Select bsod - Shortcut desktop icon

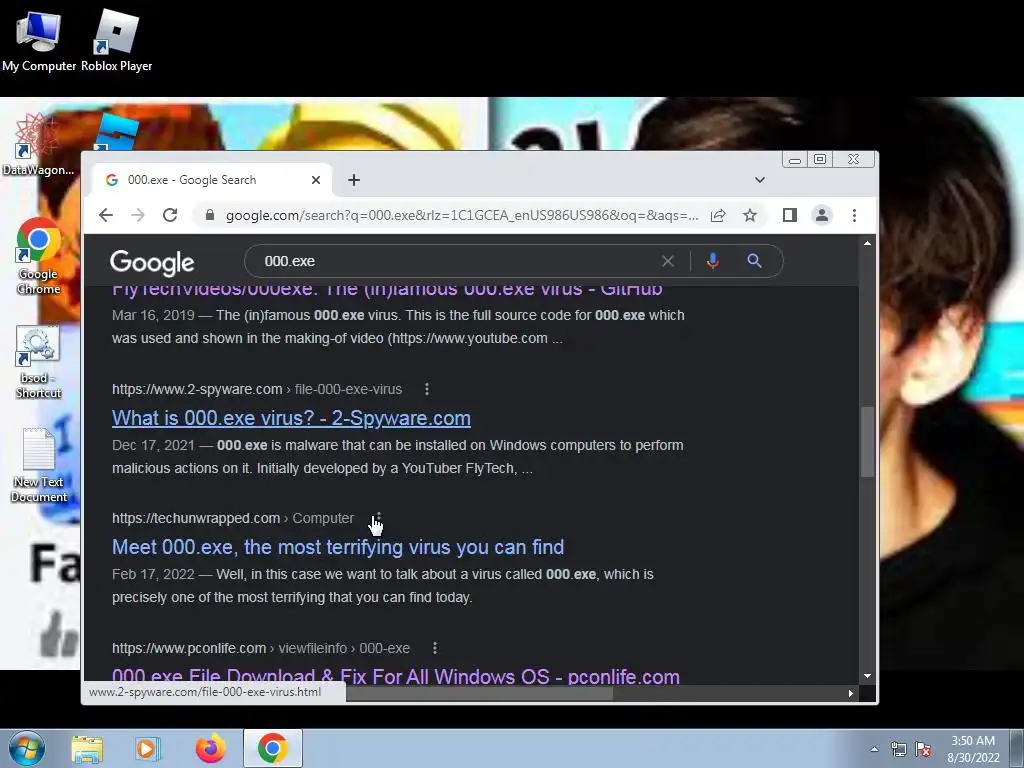click(39, 362)
